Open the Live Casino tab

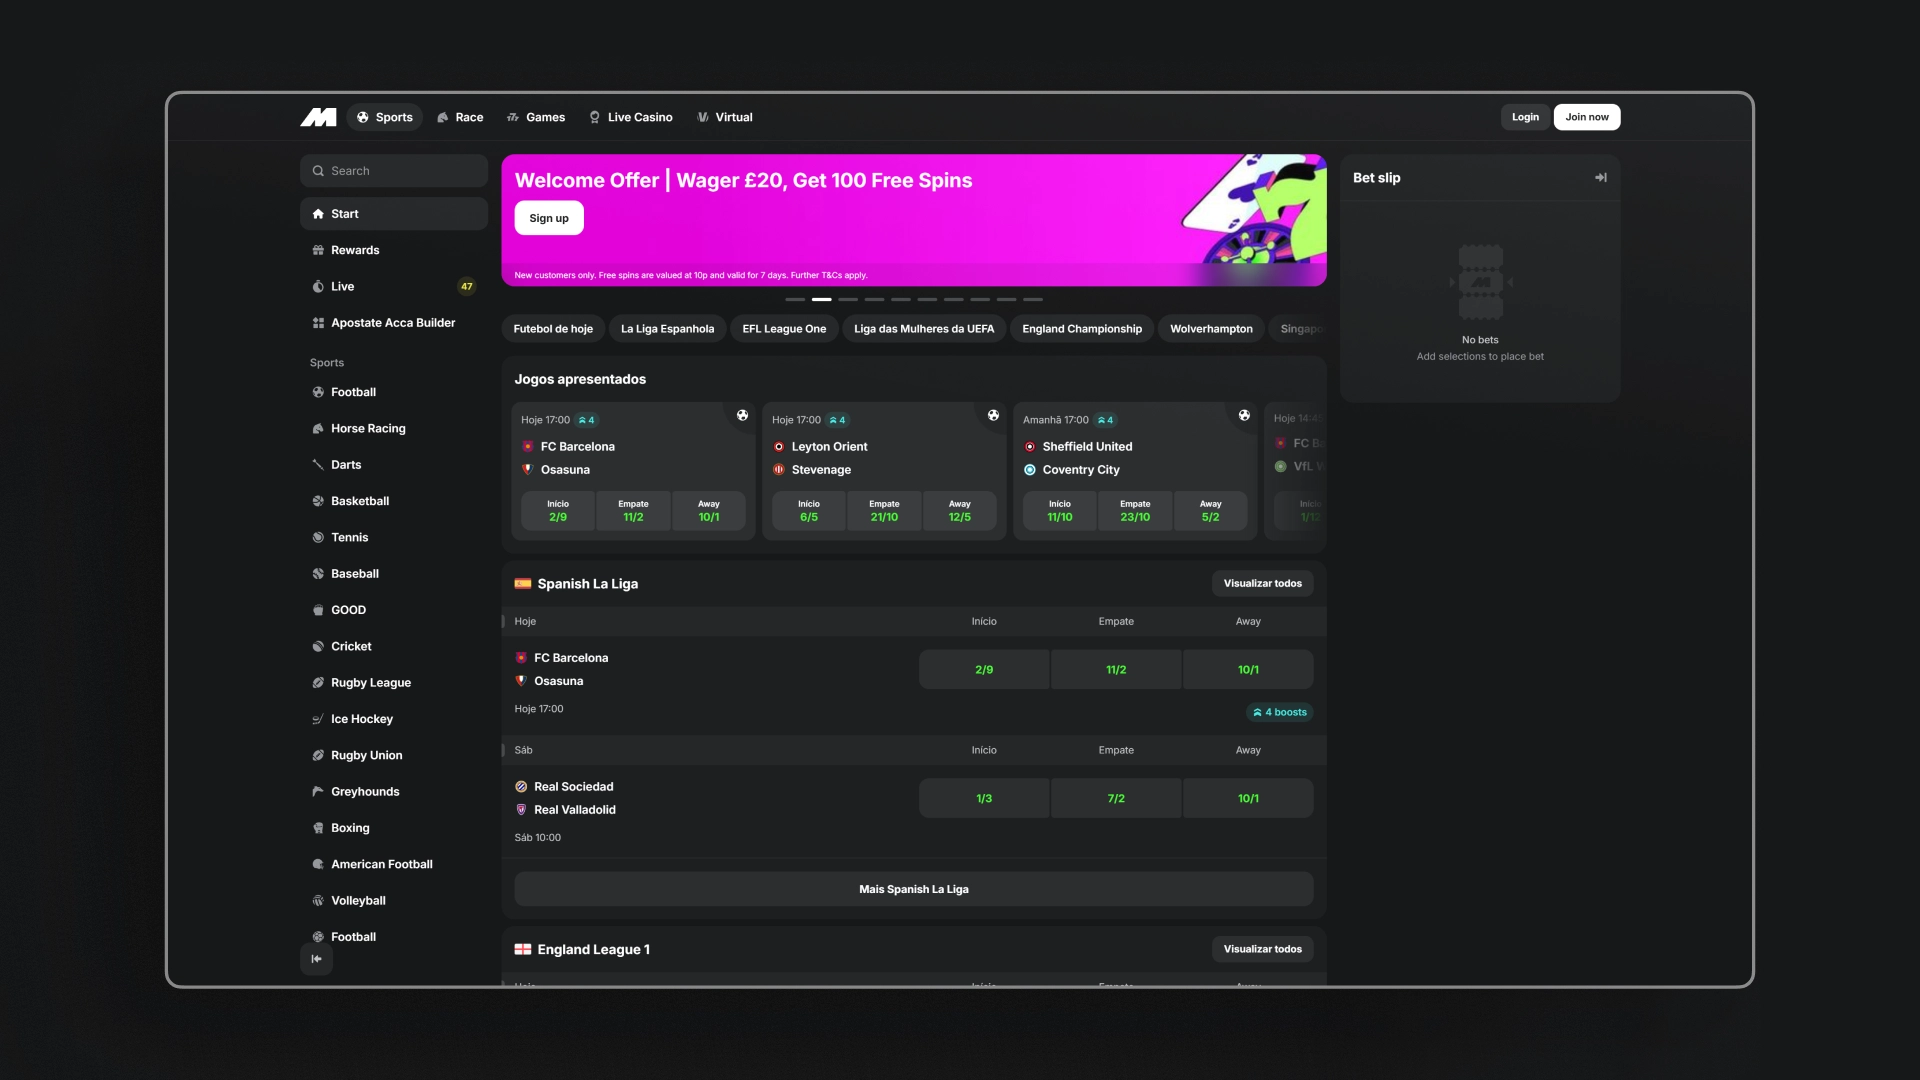(630, 117)
